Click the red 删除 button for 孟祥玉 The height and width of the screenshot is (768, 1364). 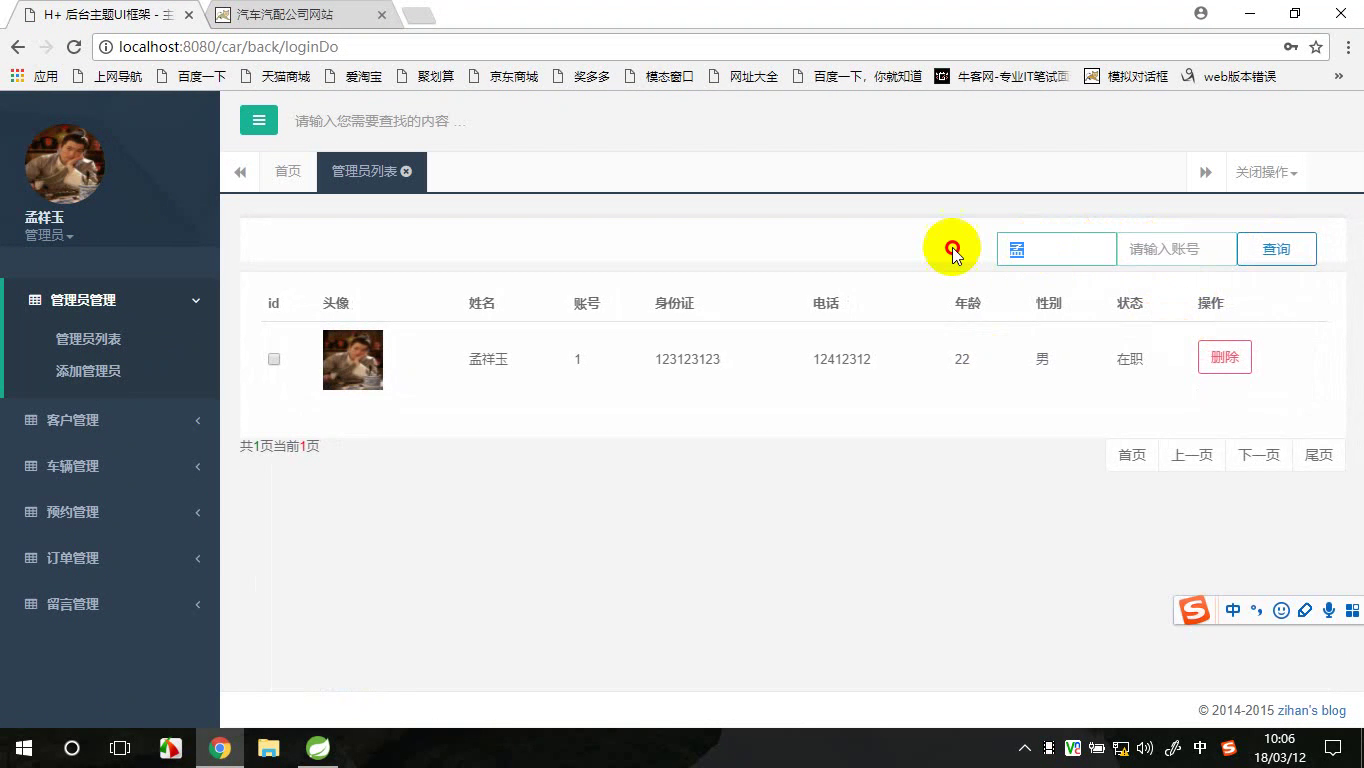tap(1225, 357)
